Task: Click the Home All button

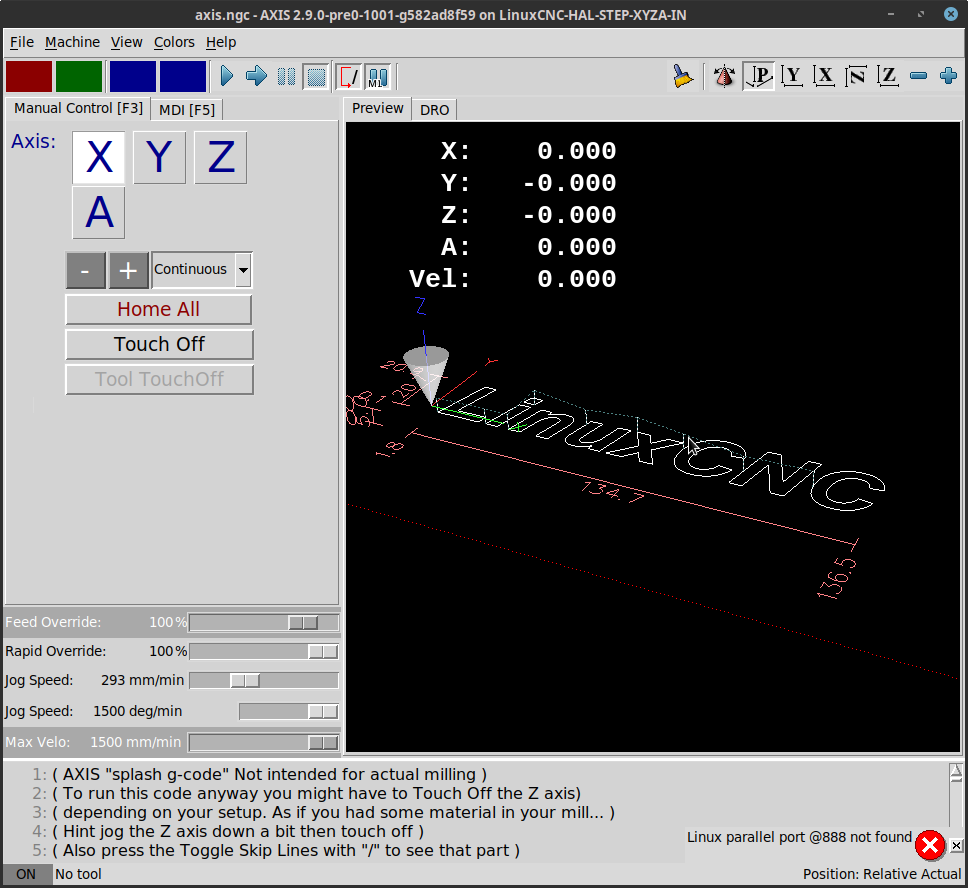Action: click(x=159, y=309)
